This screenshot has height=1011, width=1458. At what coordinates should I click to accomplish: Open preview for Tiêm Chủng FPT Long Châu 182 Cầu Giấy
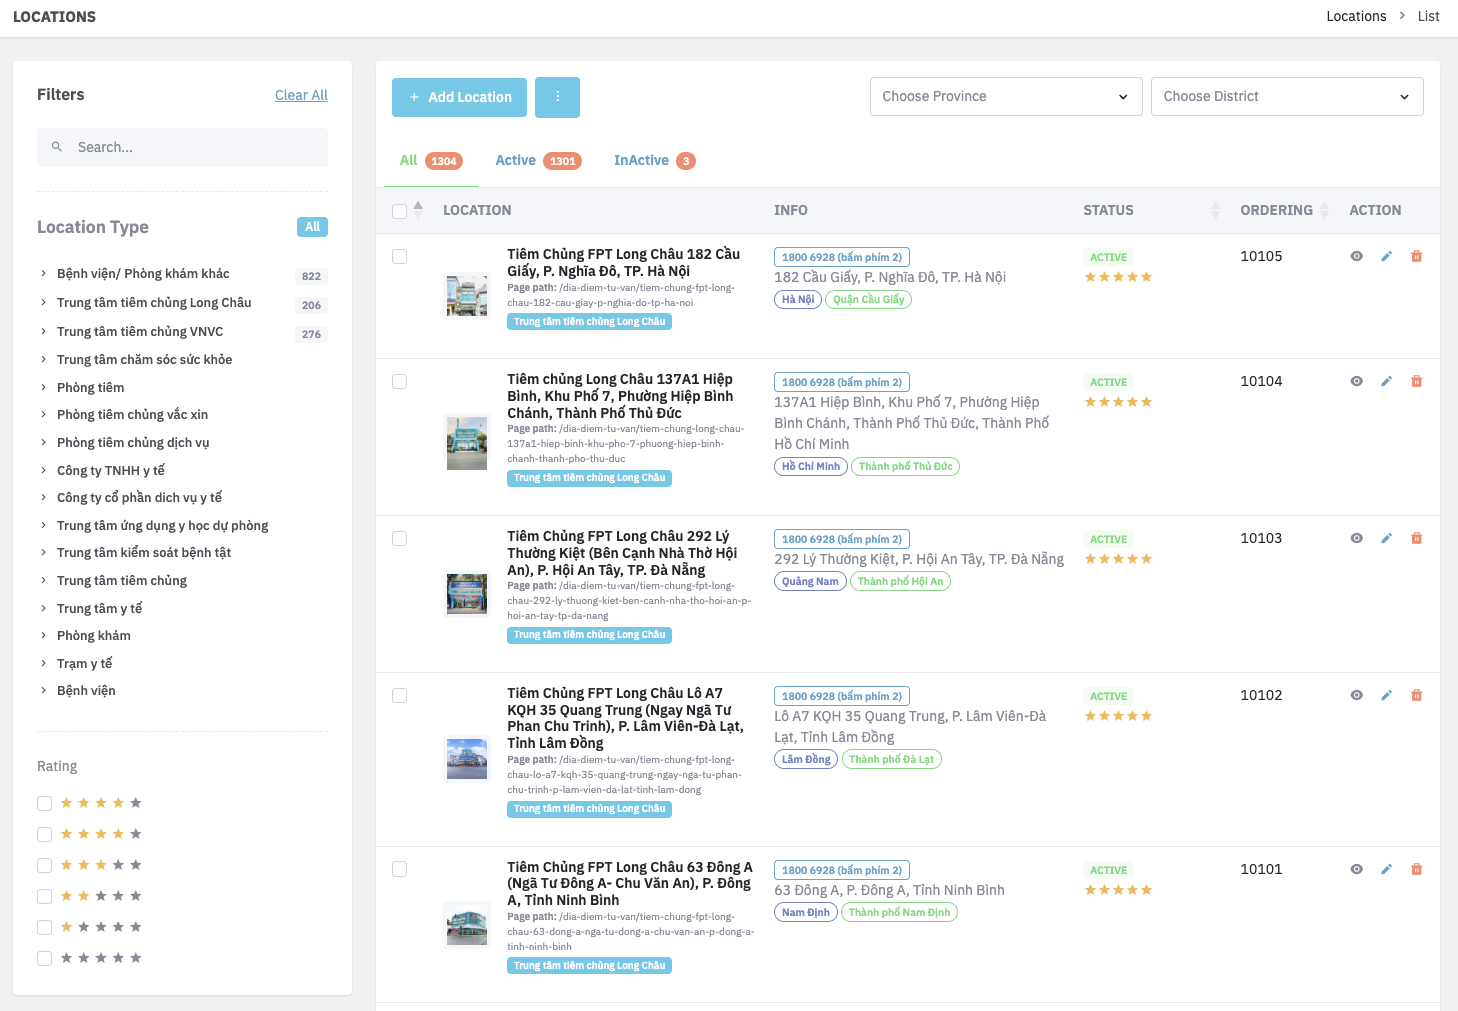(x=1356, y=256)
